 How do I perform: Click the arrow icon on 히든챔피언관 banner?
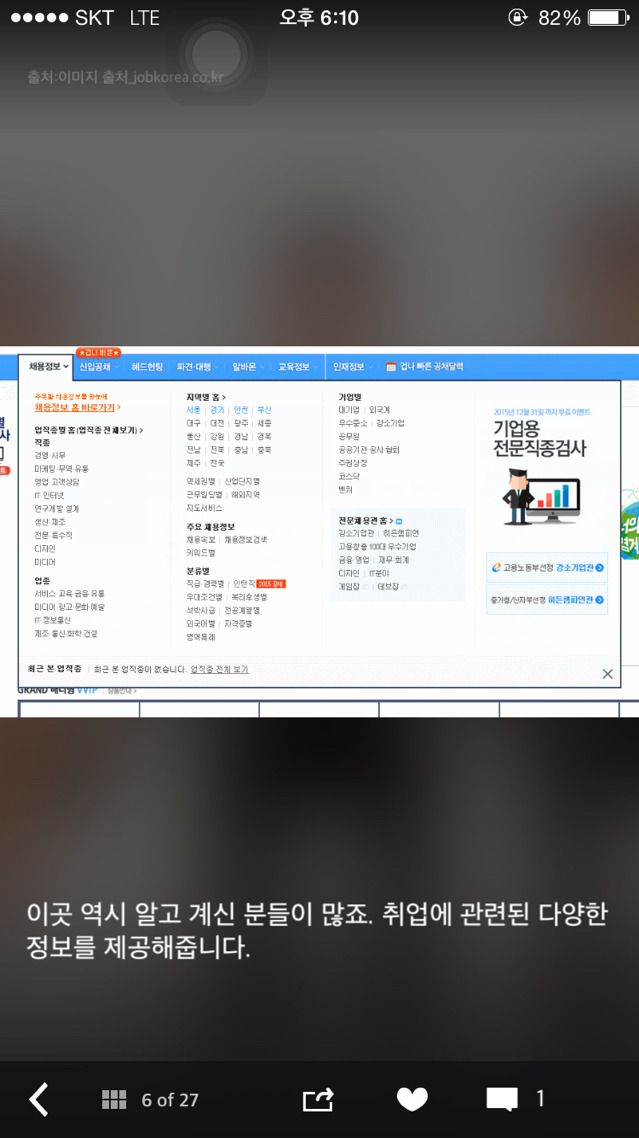pyautogui.click(x=599, y=599)
